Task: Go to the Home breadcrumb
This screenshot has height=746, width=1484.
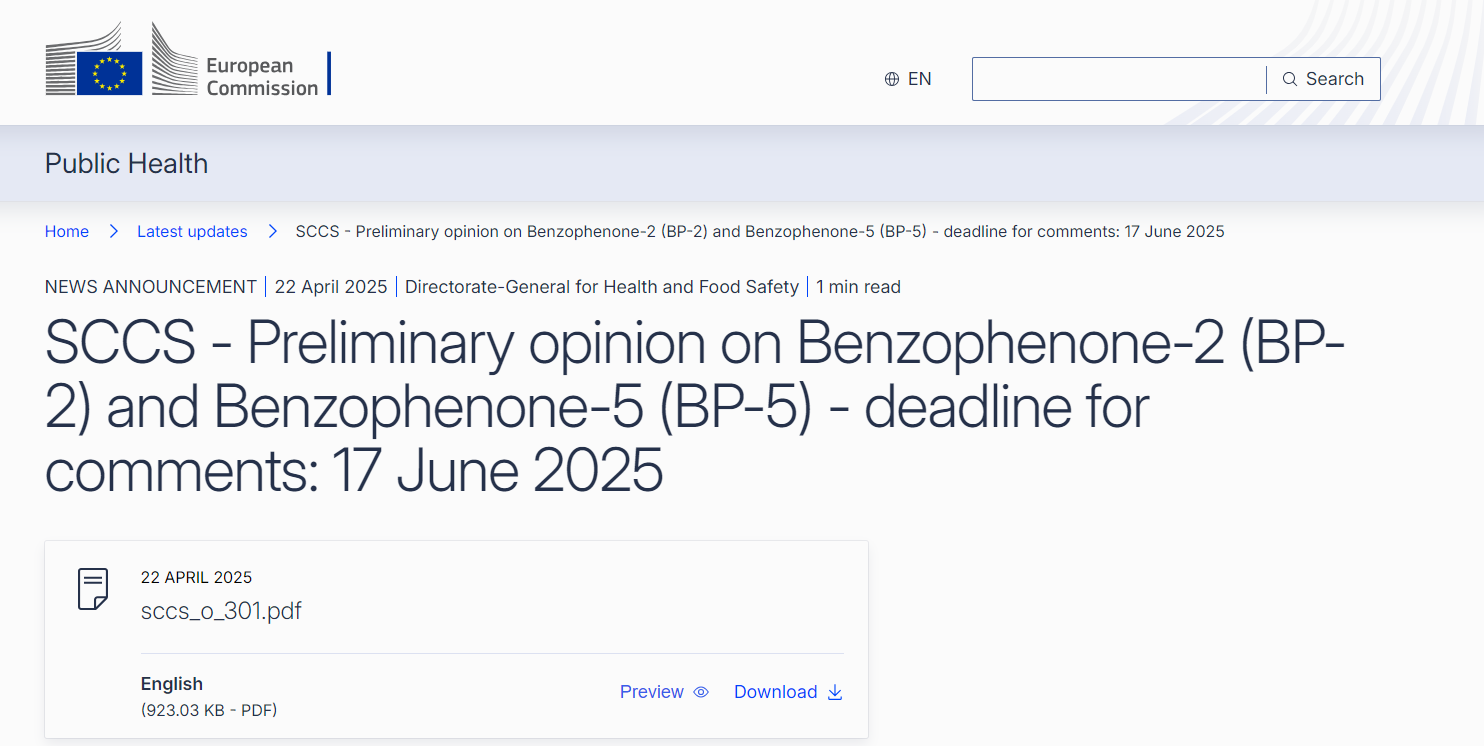Action: pos(67,232)
